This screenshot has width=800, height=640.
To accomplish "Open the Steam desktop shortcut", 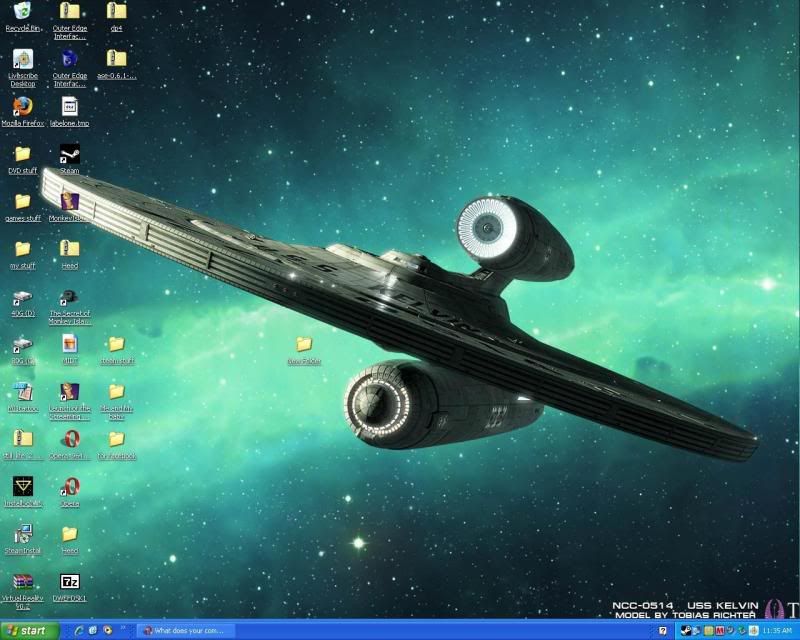I will pyautogui.click(x=69, y=159).
